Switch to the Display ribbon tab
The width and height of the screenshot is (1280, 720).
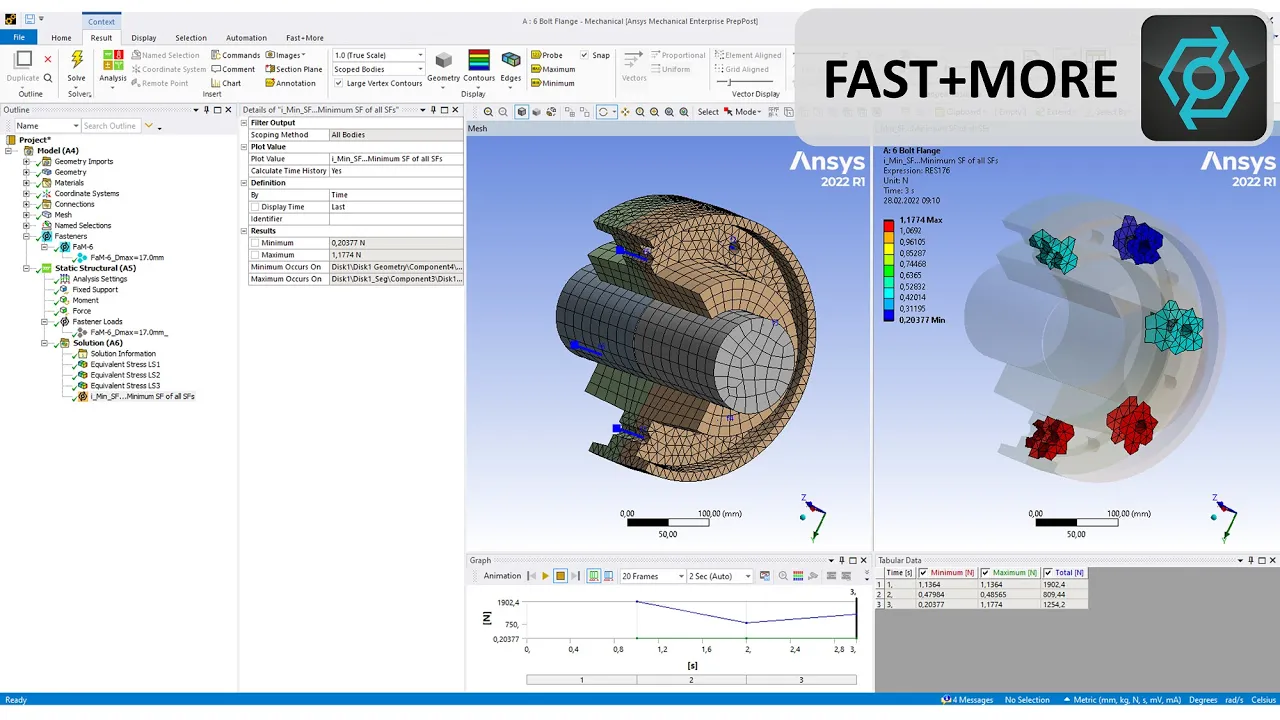pyautogui.click(x=144, y=38)
